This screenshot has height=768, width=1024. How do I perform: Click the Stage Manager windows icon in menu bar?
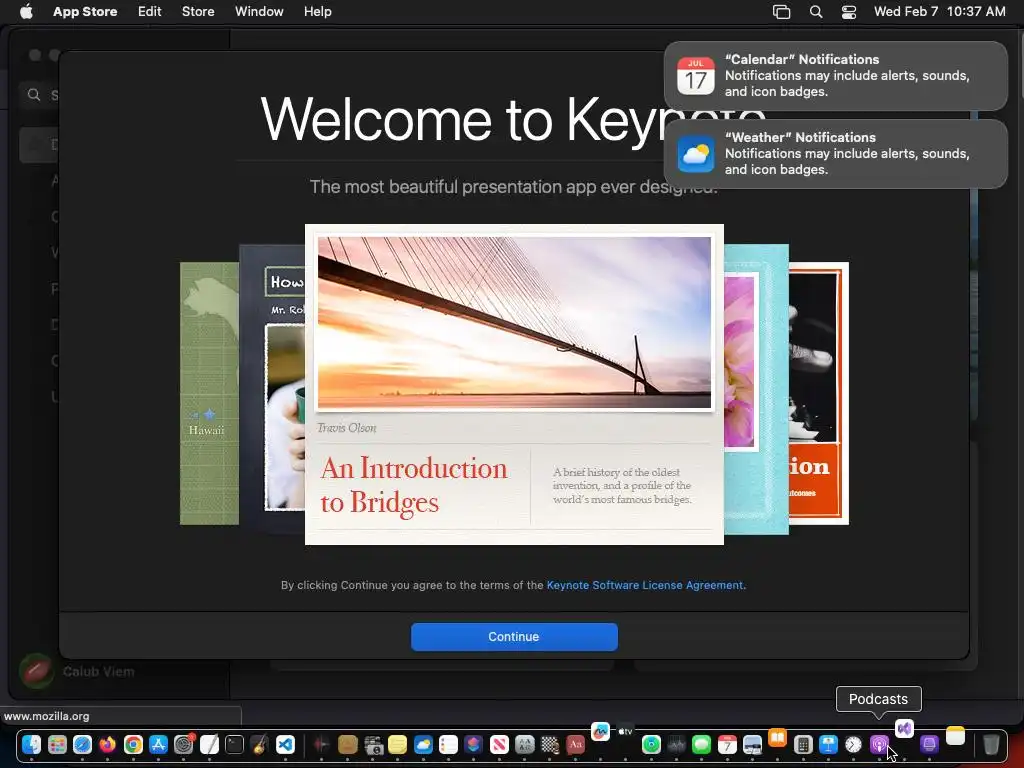tap(781, 11)
